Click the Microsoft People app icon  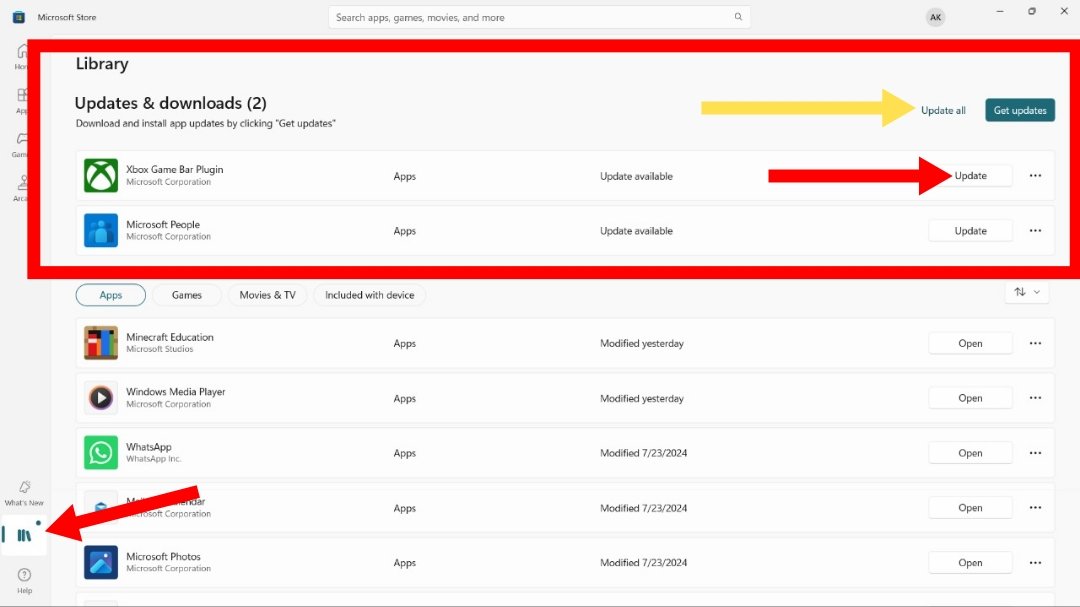pos(101,230)
